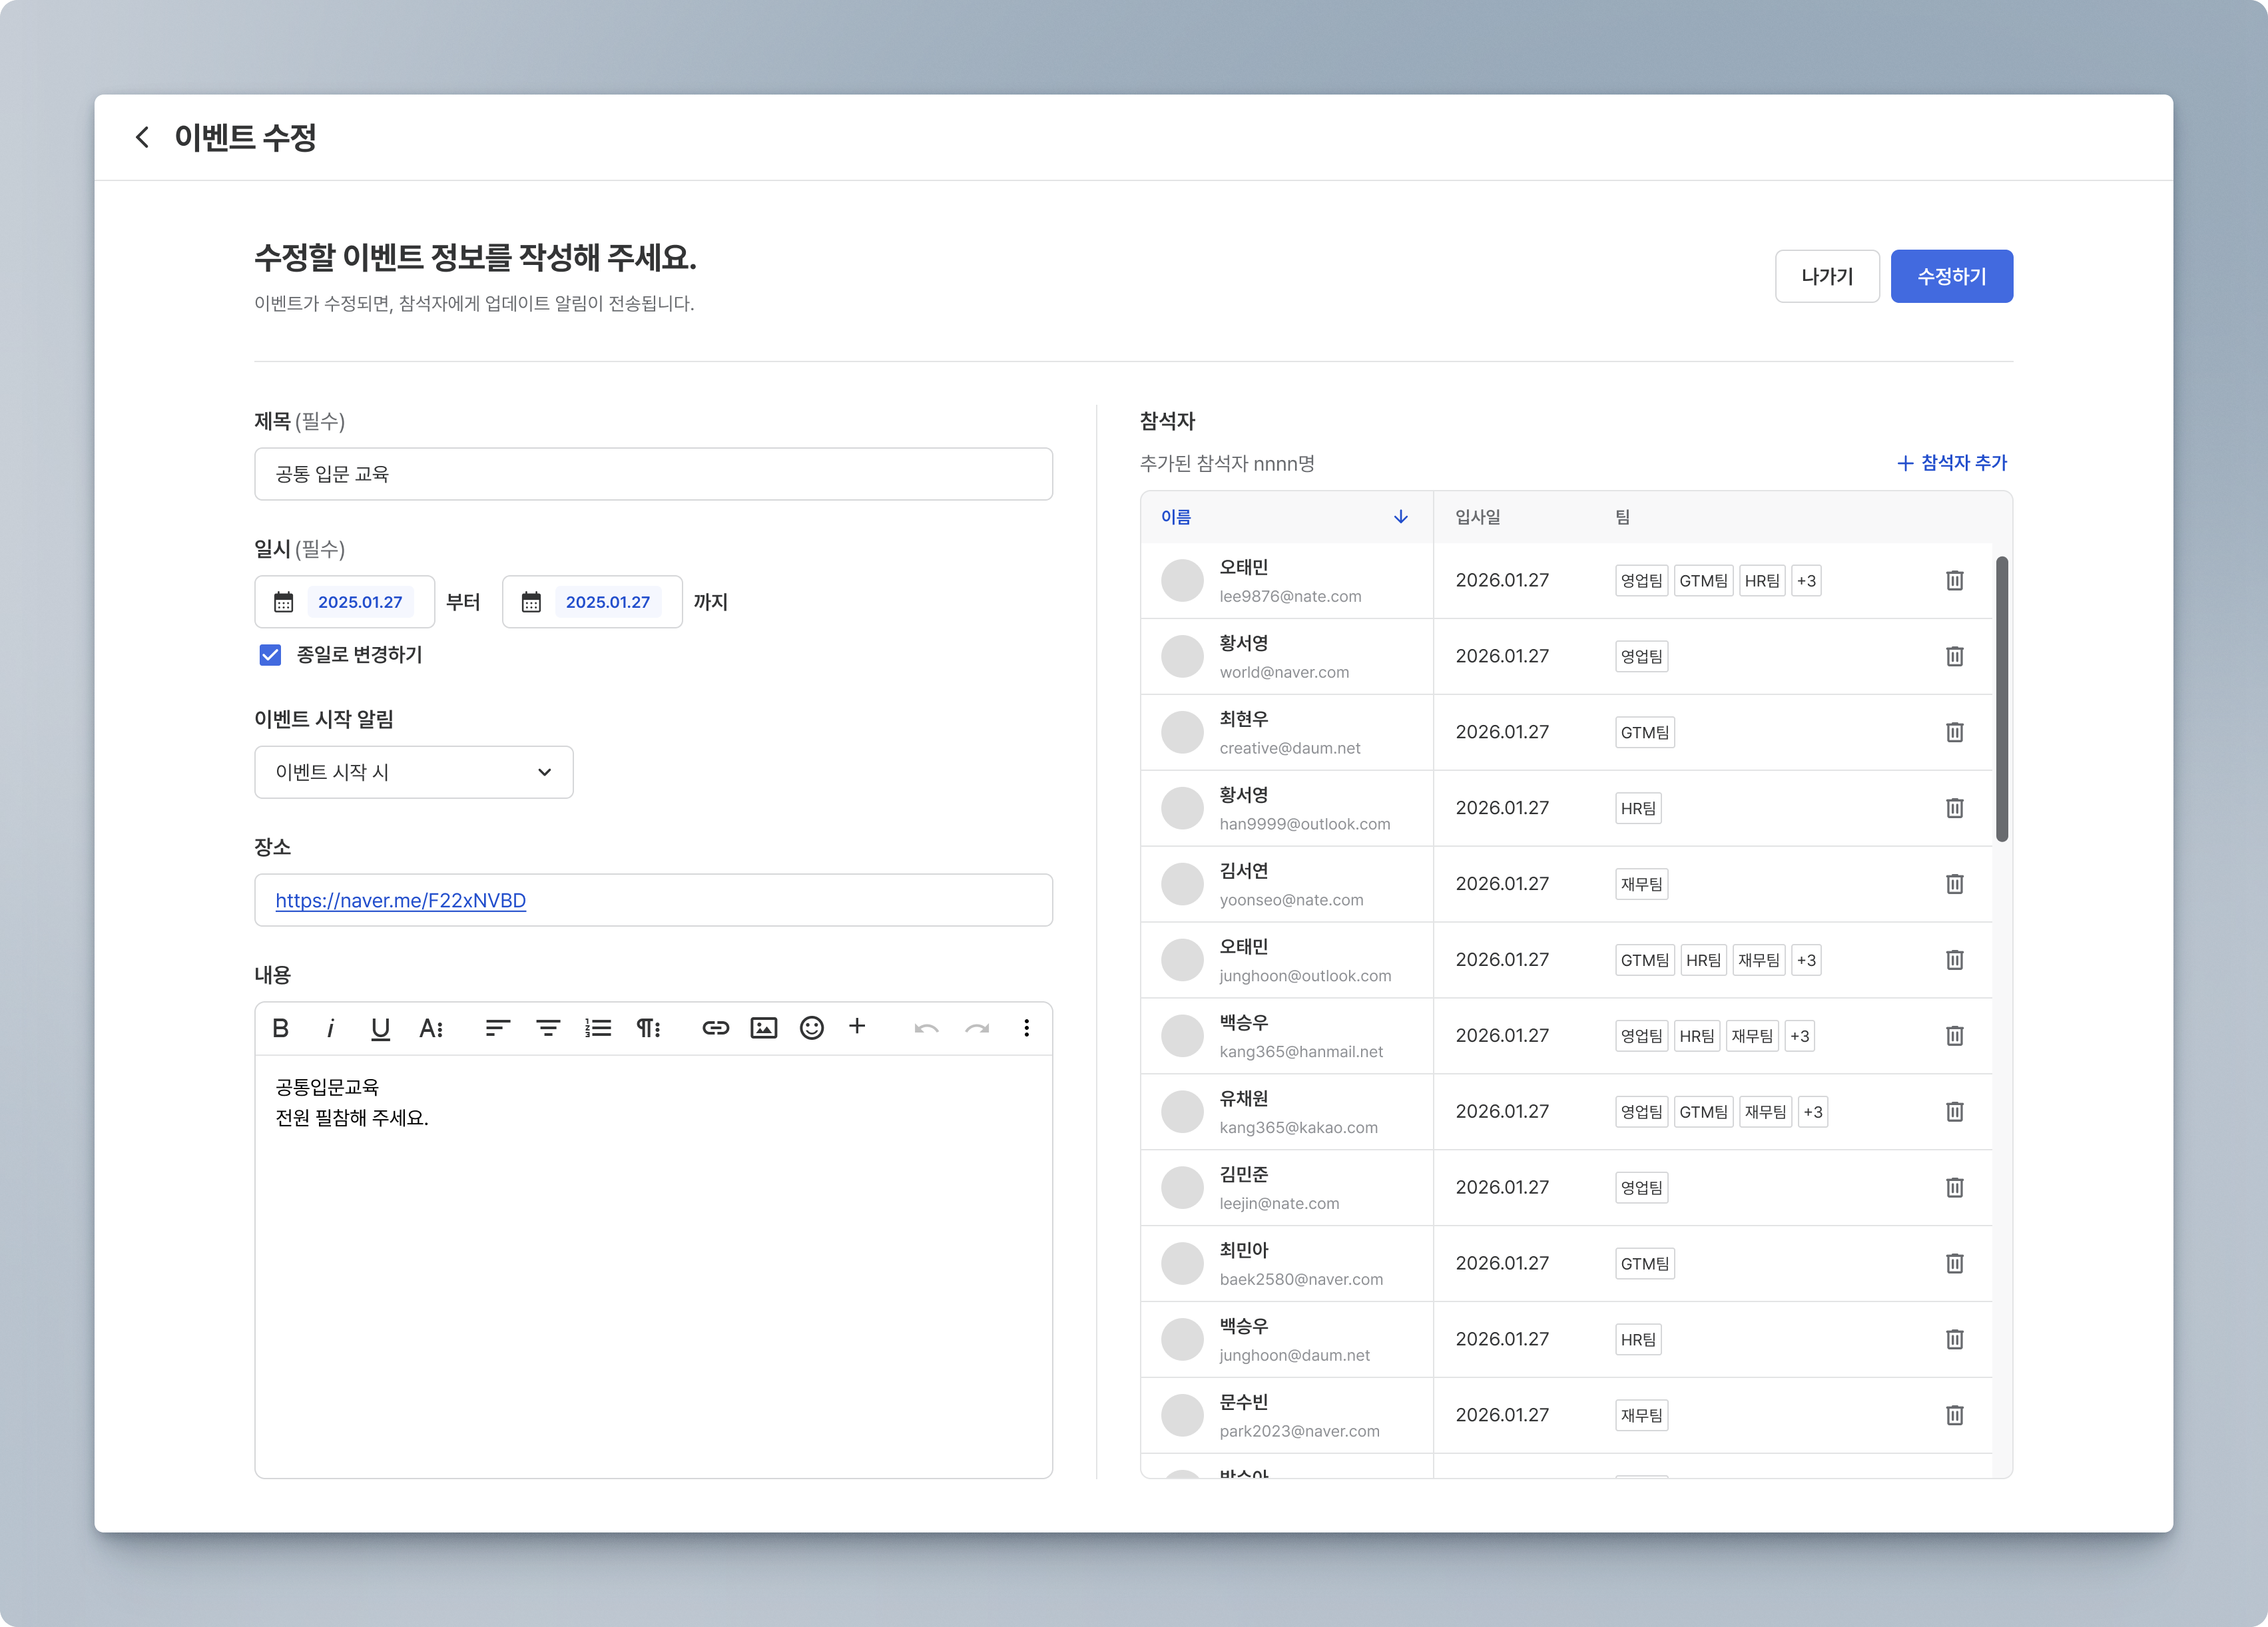The height and width of the screenshot is (1627, 2268).
Task: Delete the attendee lee9876@nate.com via trash icon
Action: (x=1954, y=580)
